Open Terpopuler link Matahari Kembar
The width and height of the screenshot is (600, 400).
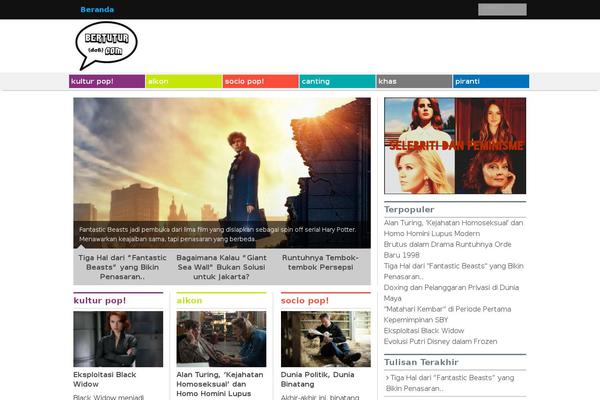point(447,314)
